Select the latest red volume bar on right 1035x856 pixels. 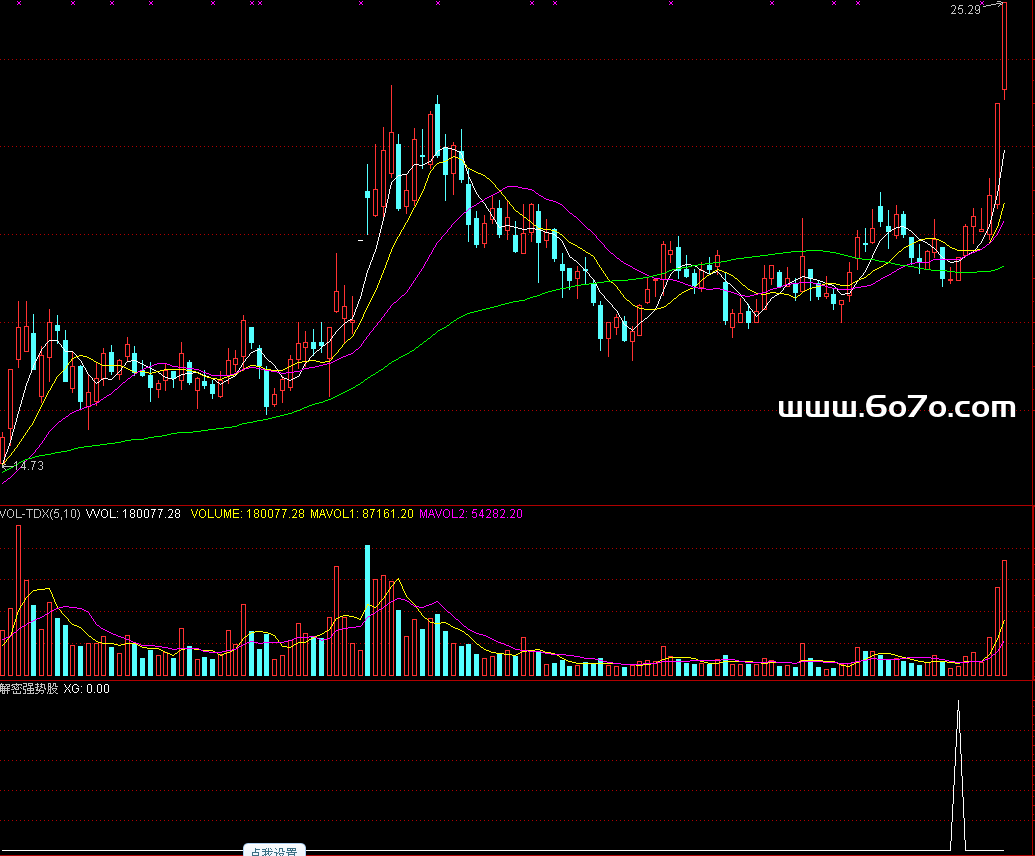[x=1003, y=618]
